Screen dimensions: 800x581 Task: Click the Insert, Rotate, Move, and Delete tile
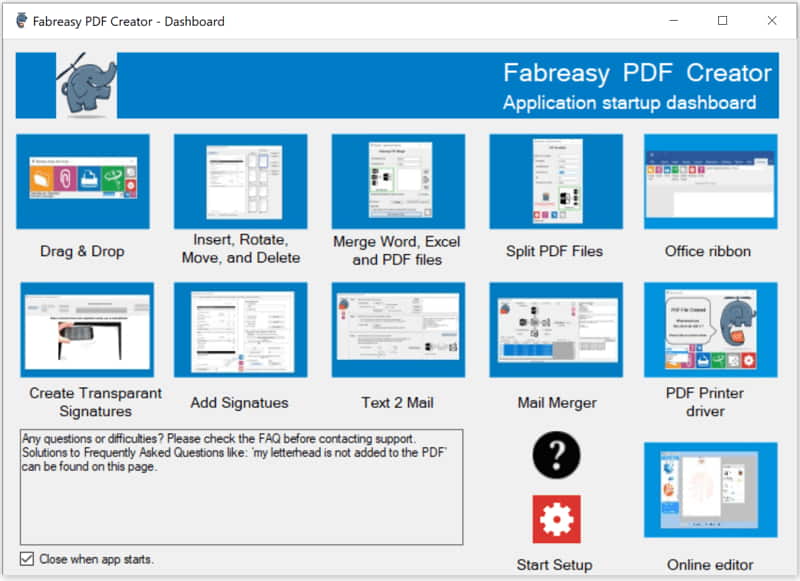pos(240,182)
